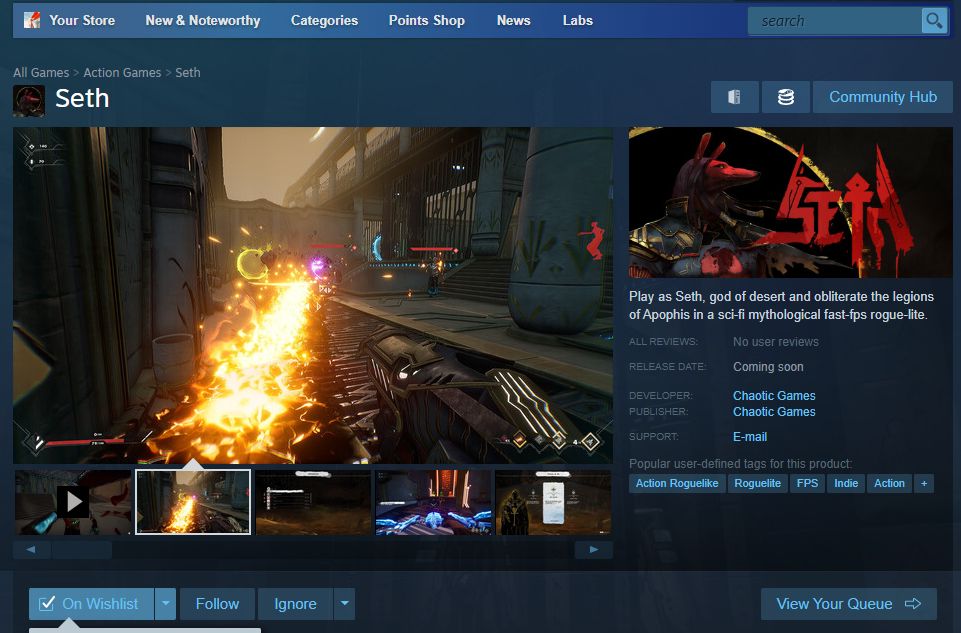Select the dark desert menu screenshot thumbnail
The height and width of the screenshot is (633, 961).
tap(313, 502)
